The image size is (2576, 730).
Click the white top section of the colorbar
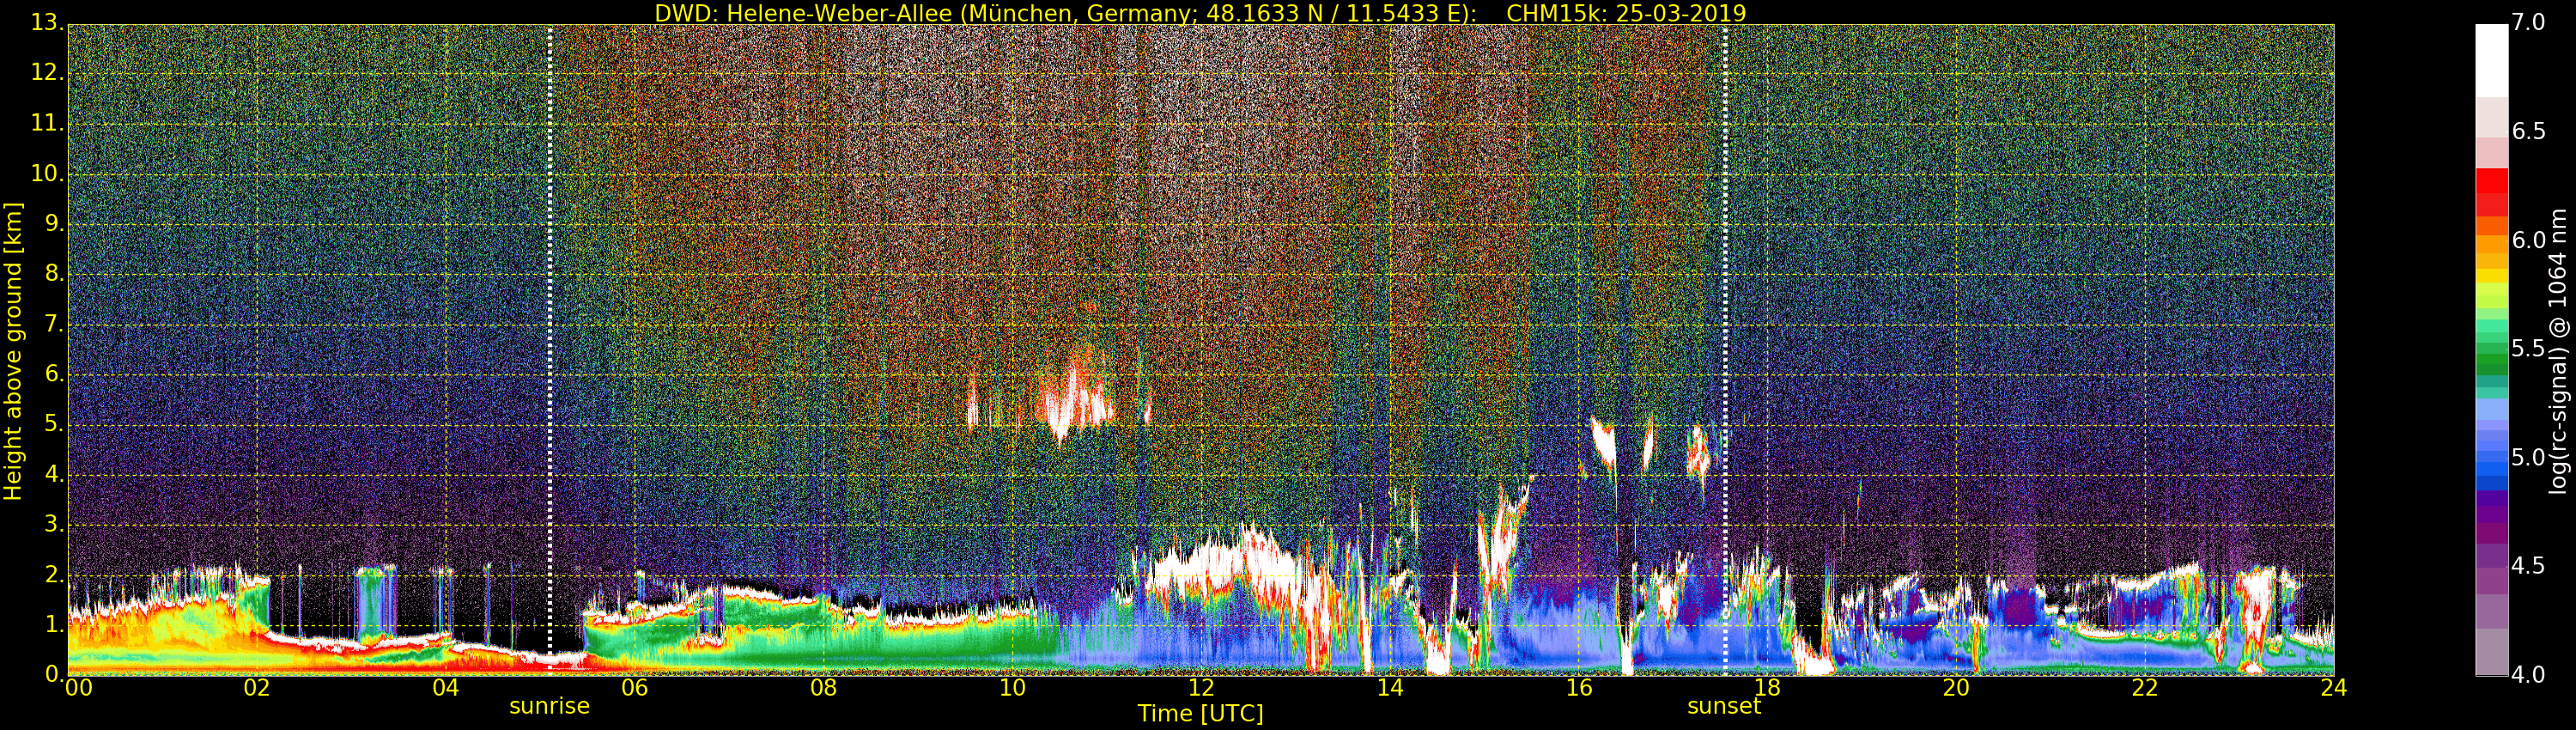point(2491,60)
